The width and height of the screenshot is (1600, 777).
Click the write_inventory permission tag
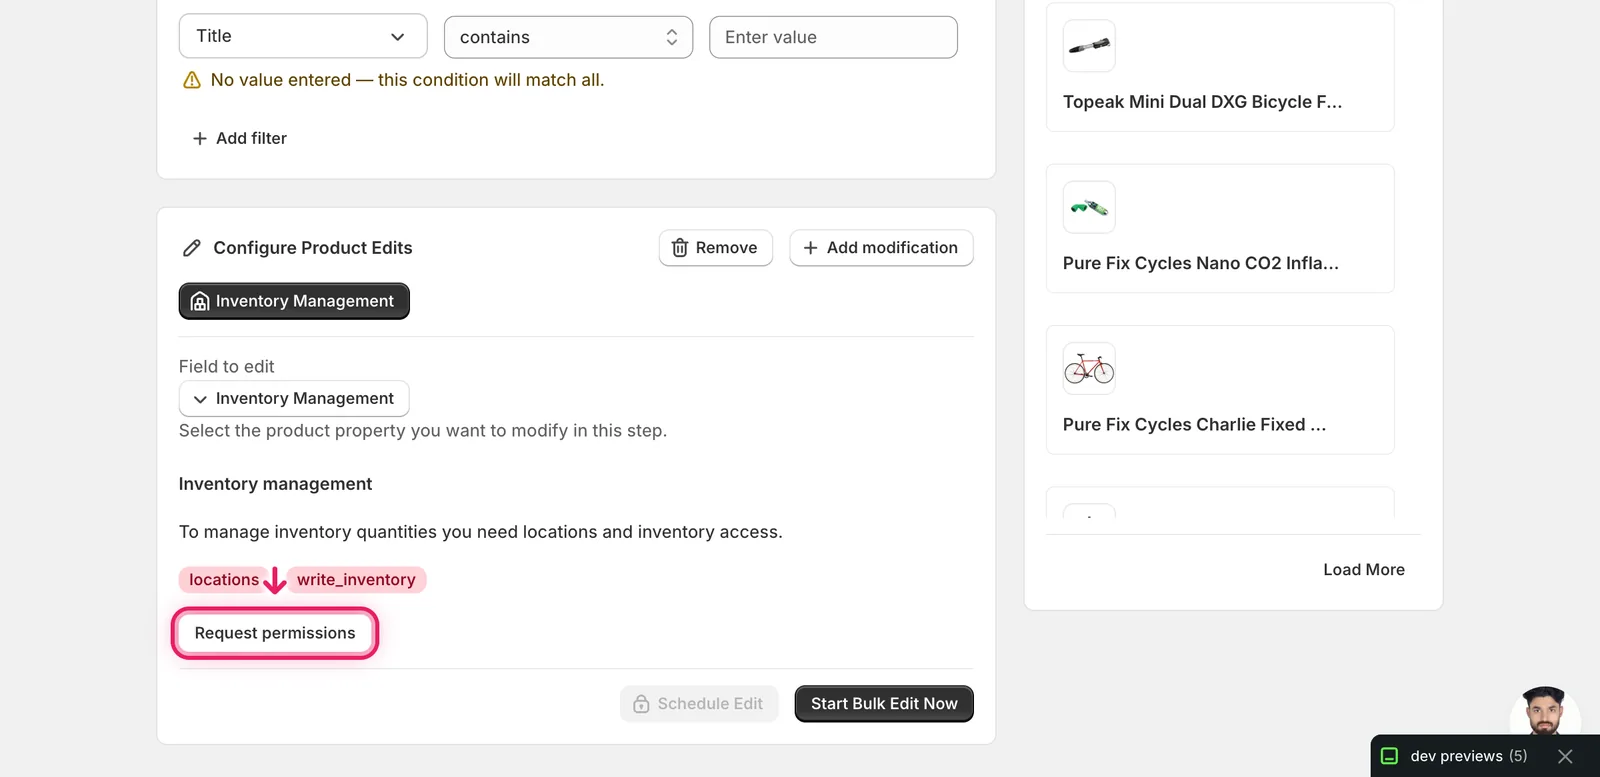(356, 580)
